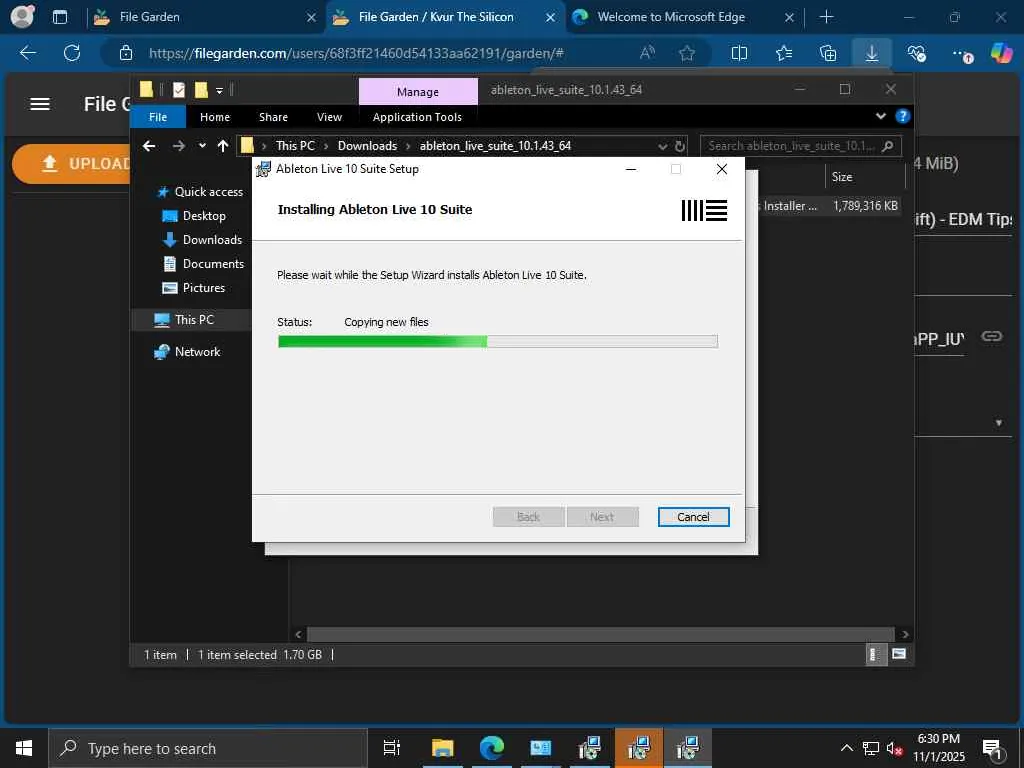The image size is (1024, 768).
Task: Click Downloads in the address breadcrumb
Action: (x=367, y=146)
